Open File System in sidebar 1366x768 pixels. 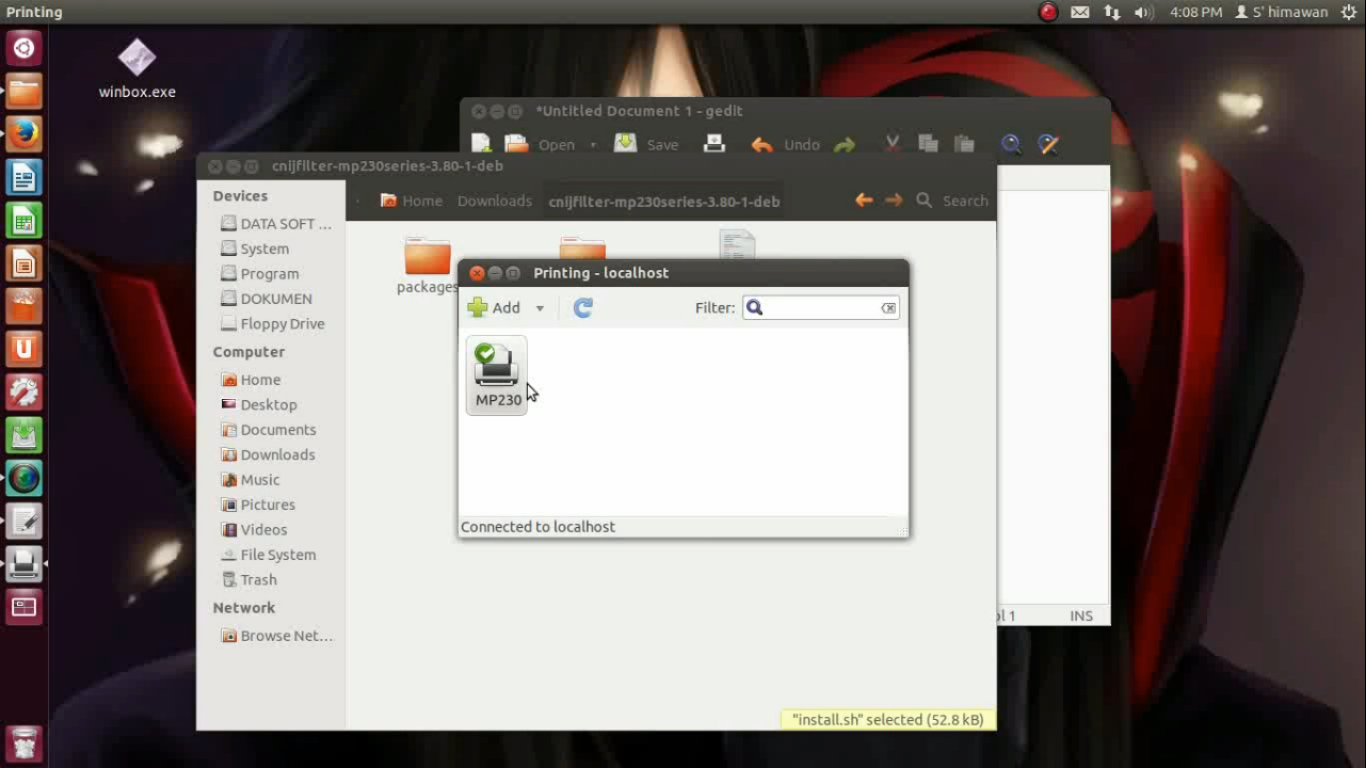[x=269, y=555]
